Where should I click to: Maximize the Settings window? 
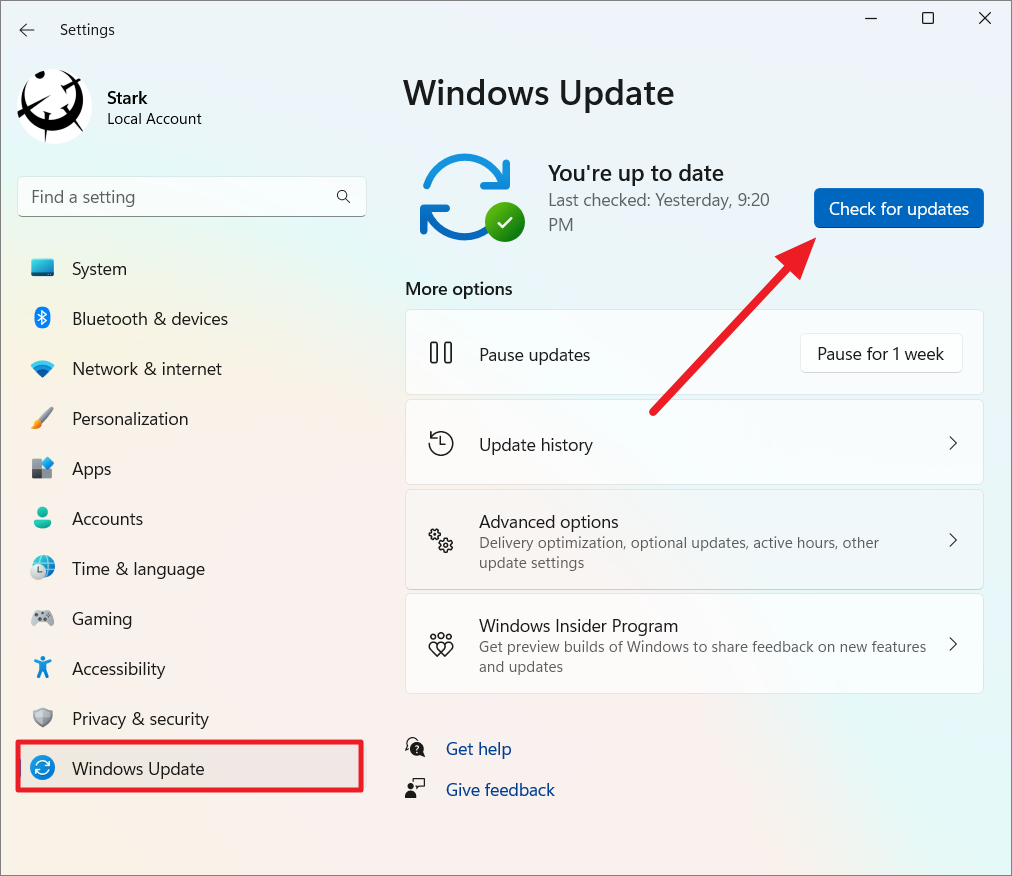[927, 18]
